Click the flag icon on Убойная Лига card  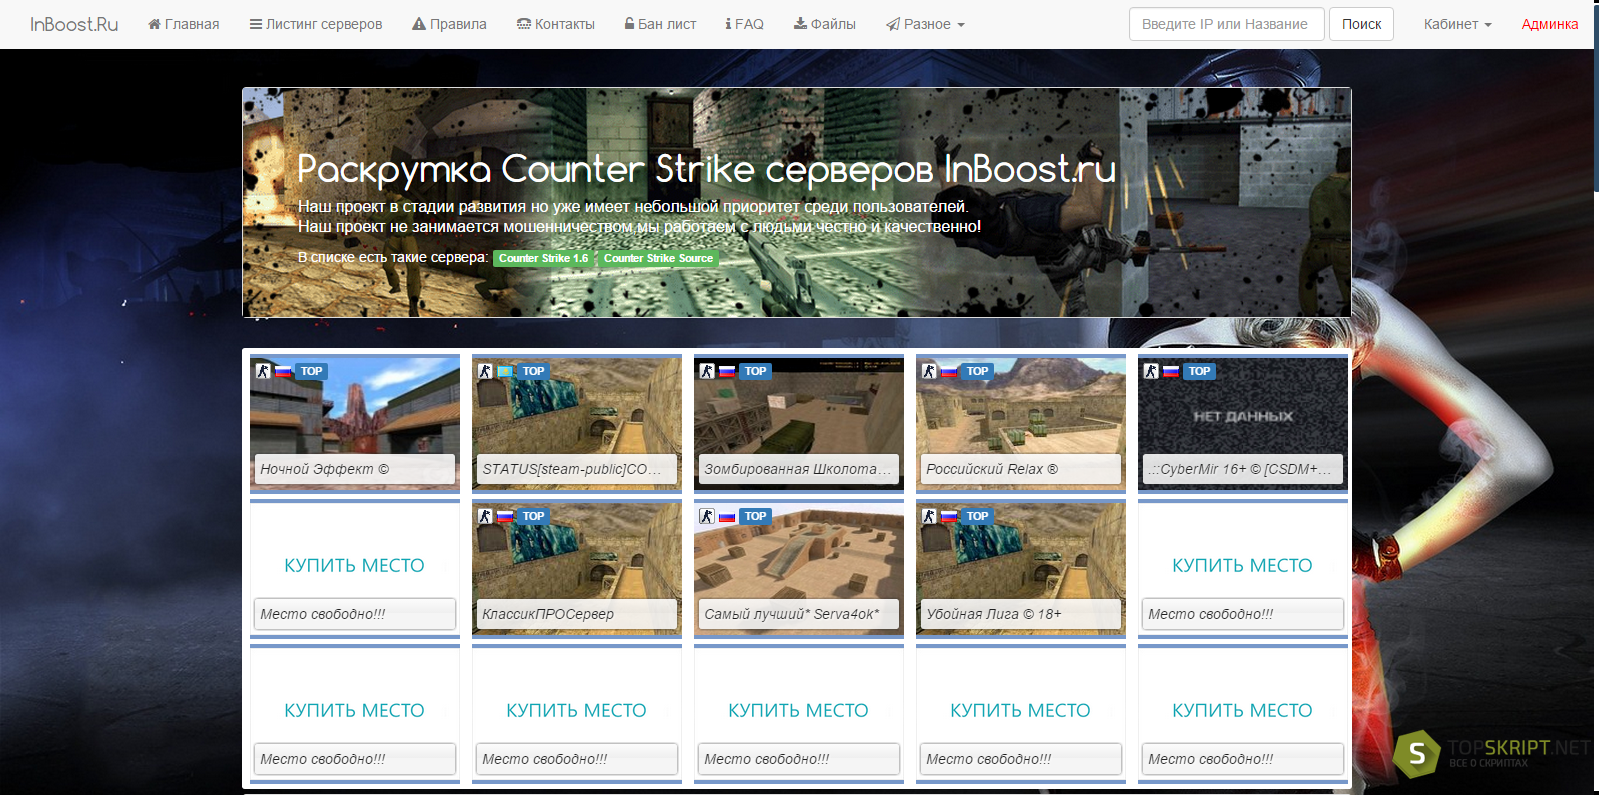pyautogui.click(x=950, y=516)
